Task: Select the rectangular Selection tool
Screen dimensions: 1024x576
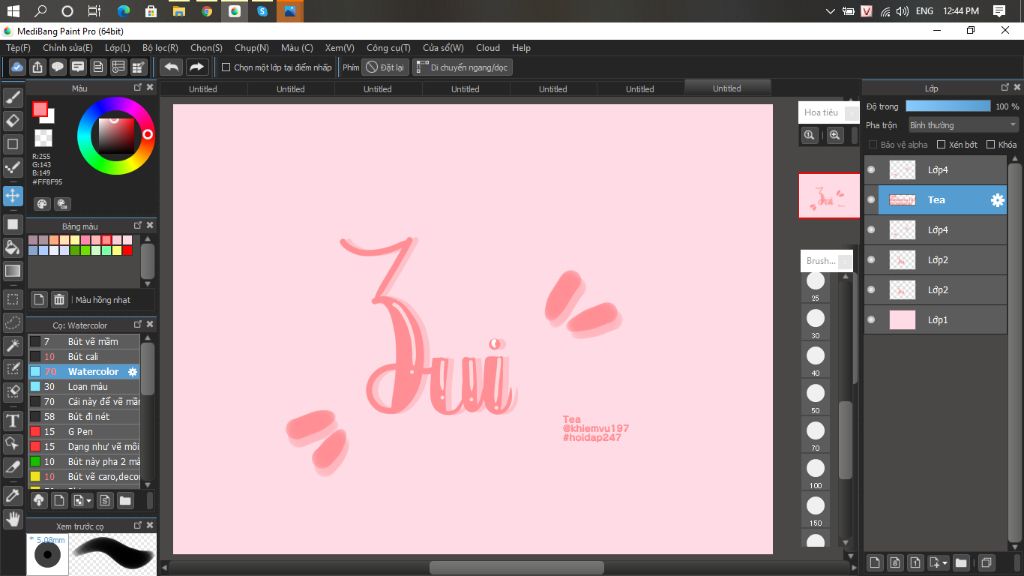Action: [12, 300]
